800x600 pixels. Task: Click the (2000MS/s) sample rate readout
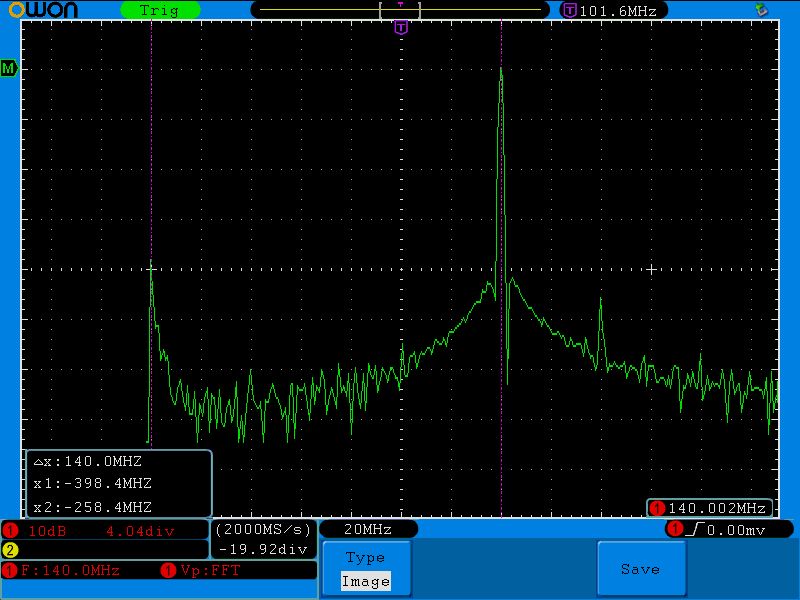[263, 530]
